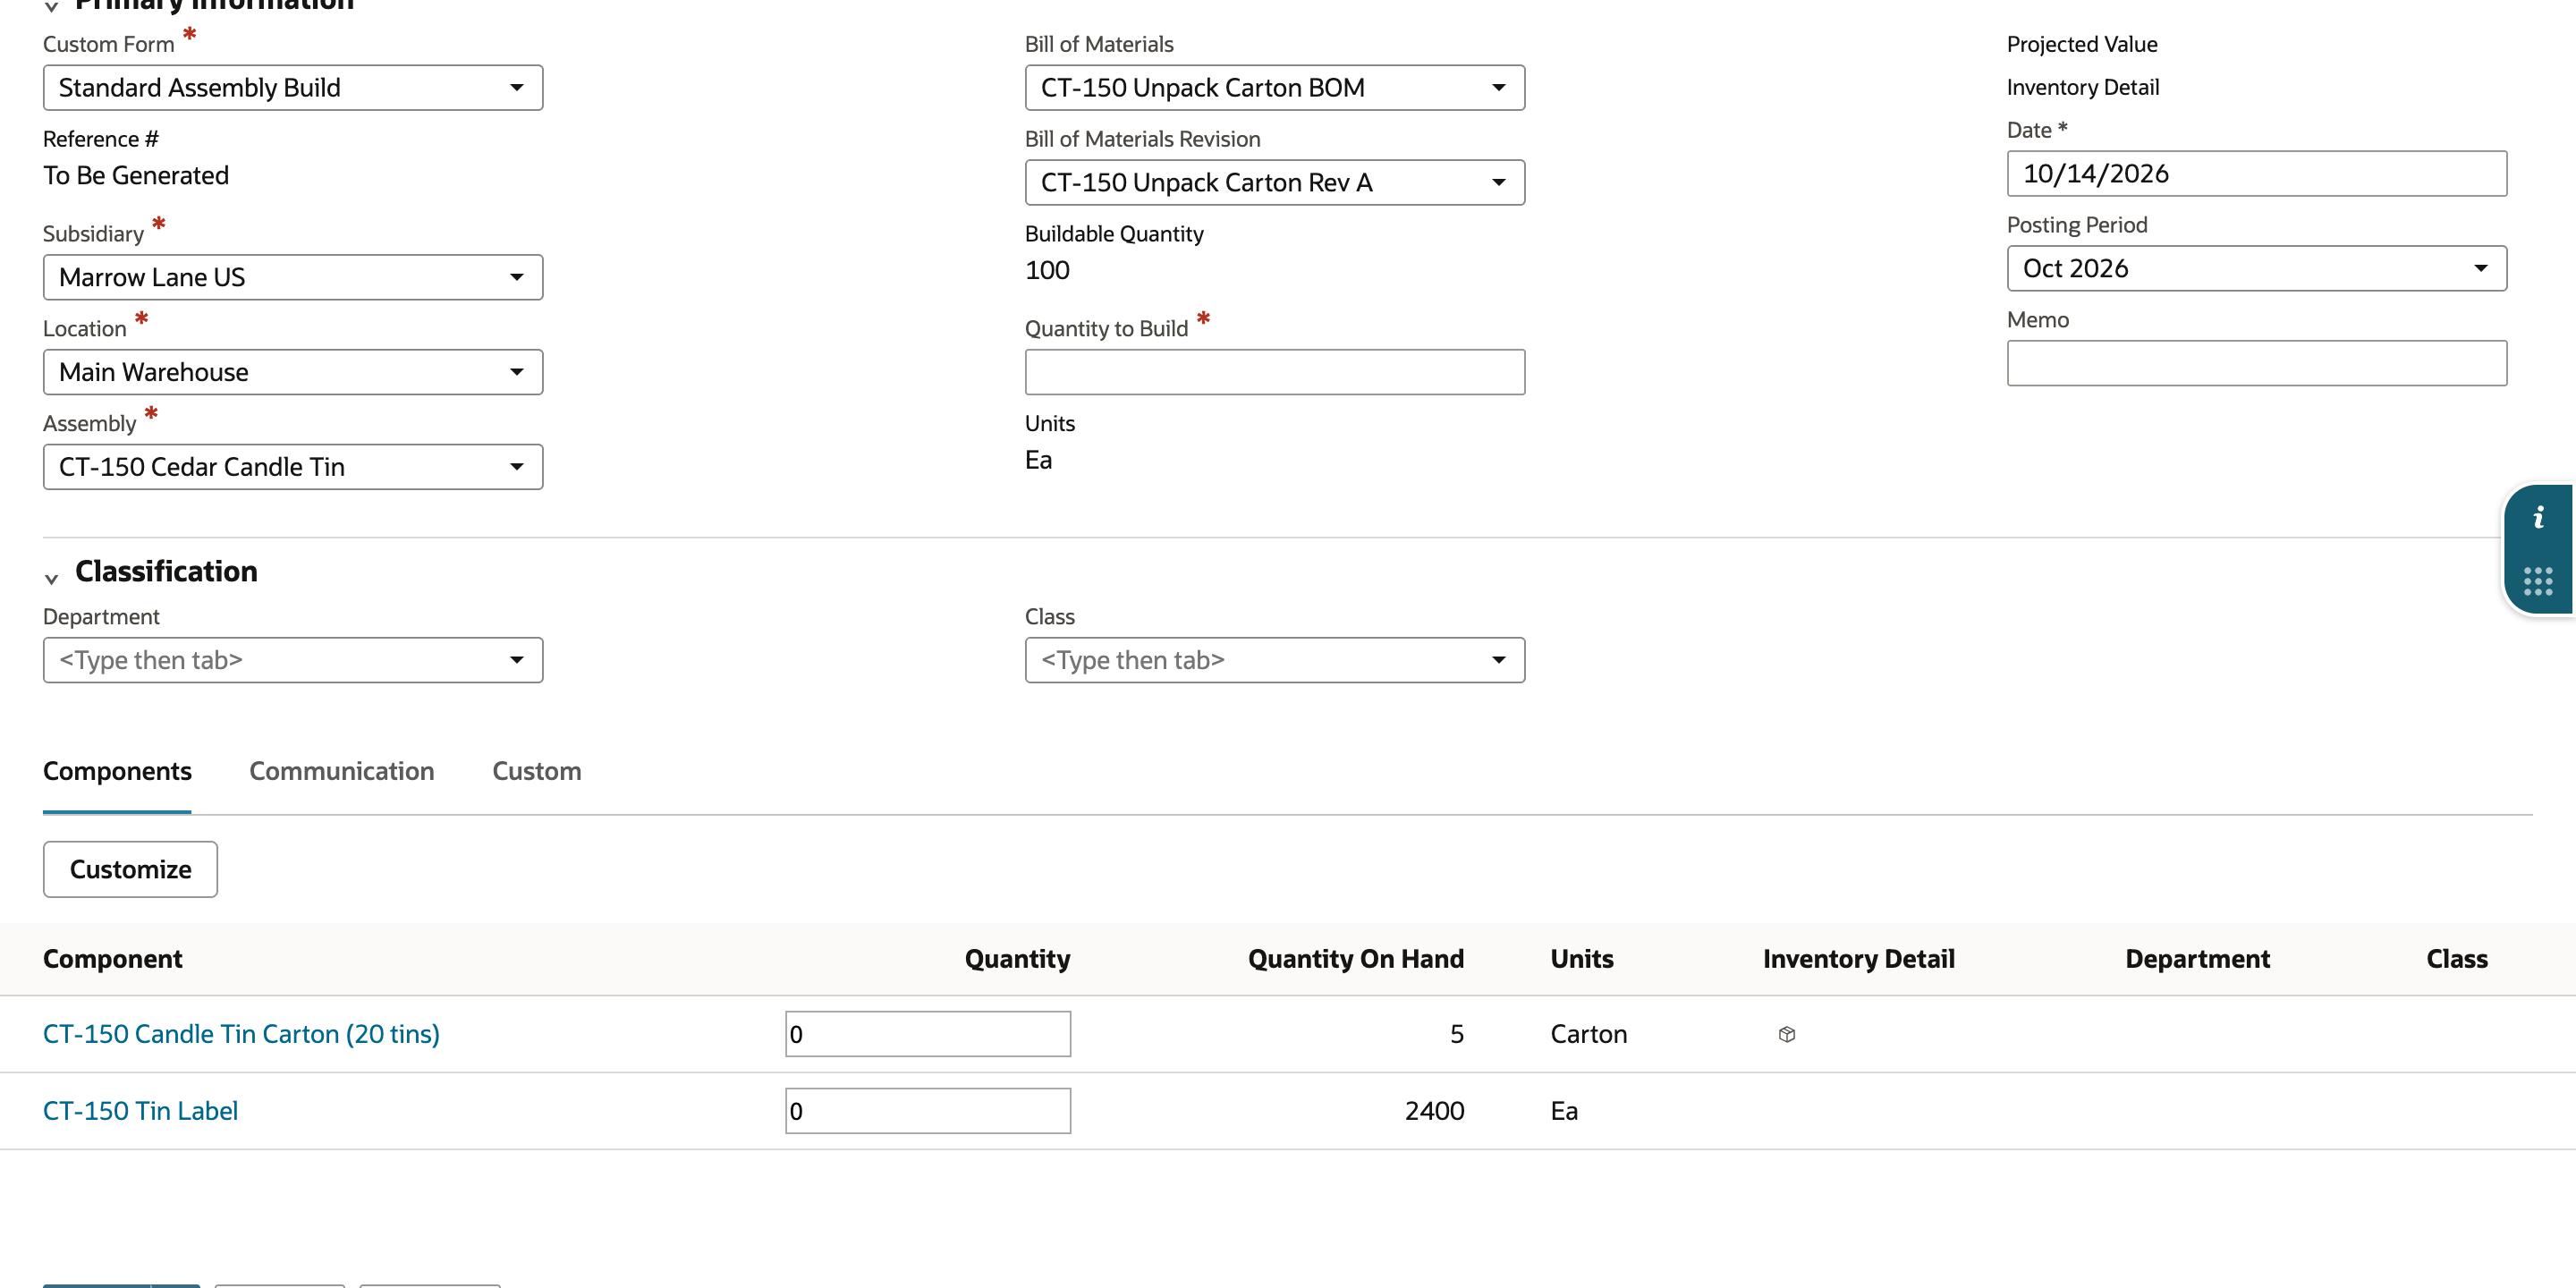Open the Bill of Materials Revision dropdown
2576x1288 pixels.
1275,182
